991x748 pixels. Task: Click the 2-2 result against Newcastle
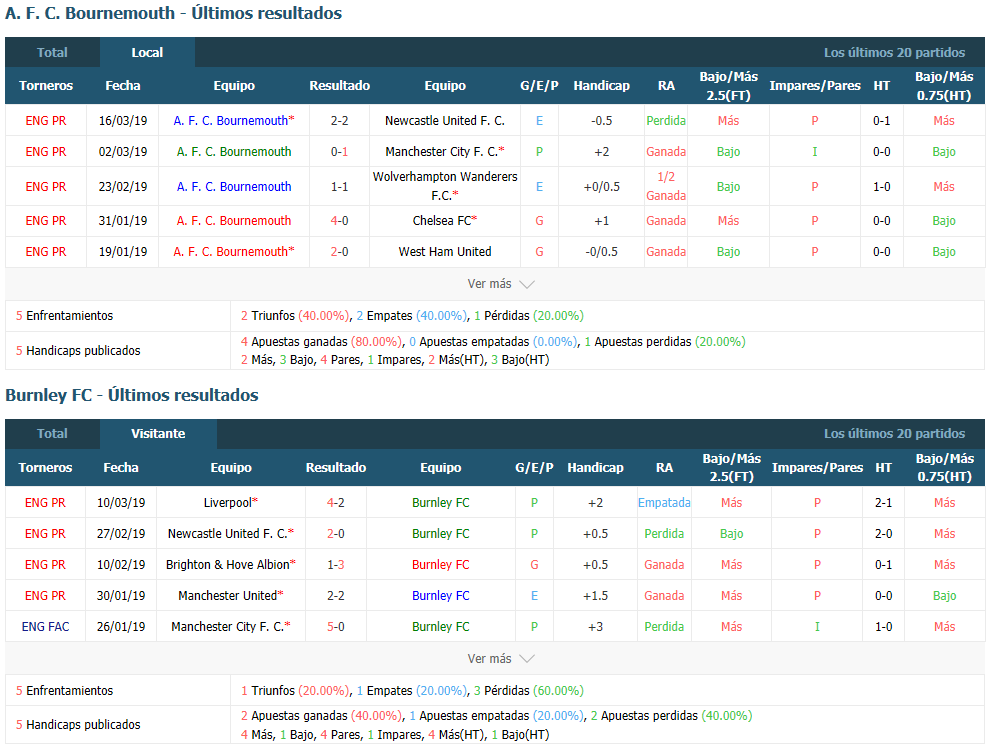pyautogui.click(x=339, y=121)
